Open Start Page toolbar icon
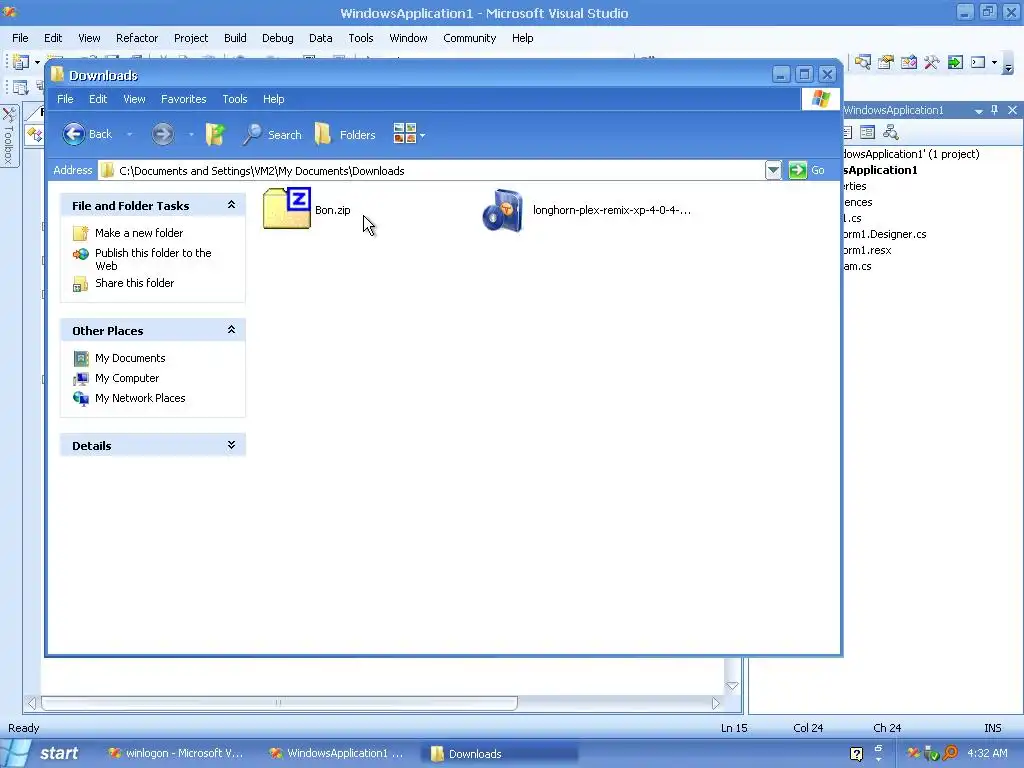The height and width of the screenshot is (768, 1024). point(955,63)
